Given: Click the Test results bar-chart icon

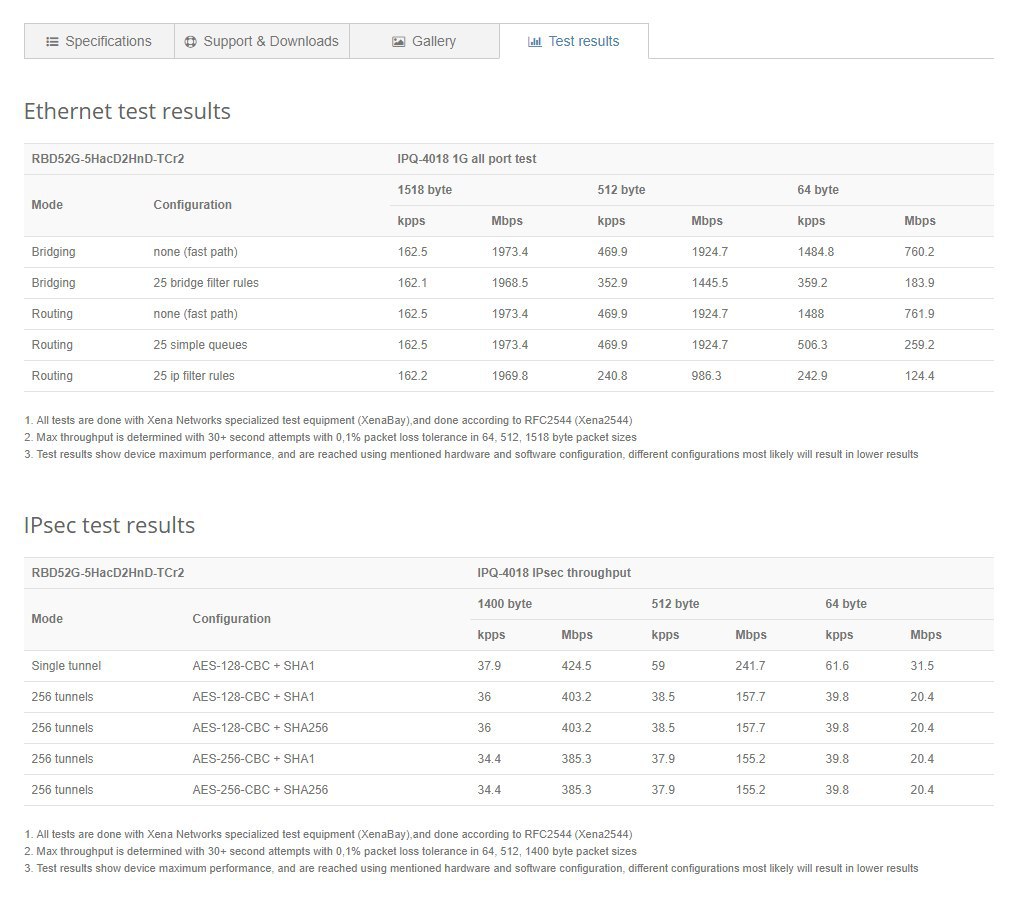Looking at the screenshot, I should point(535,41).
